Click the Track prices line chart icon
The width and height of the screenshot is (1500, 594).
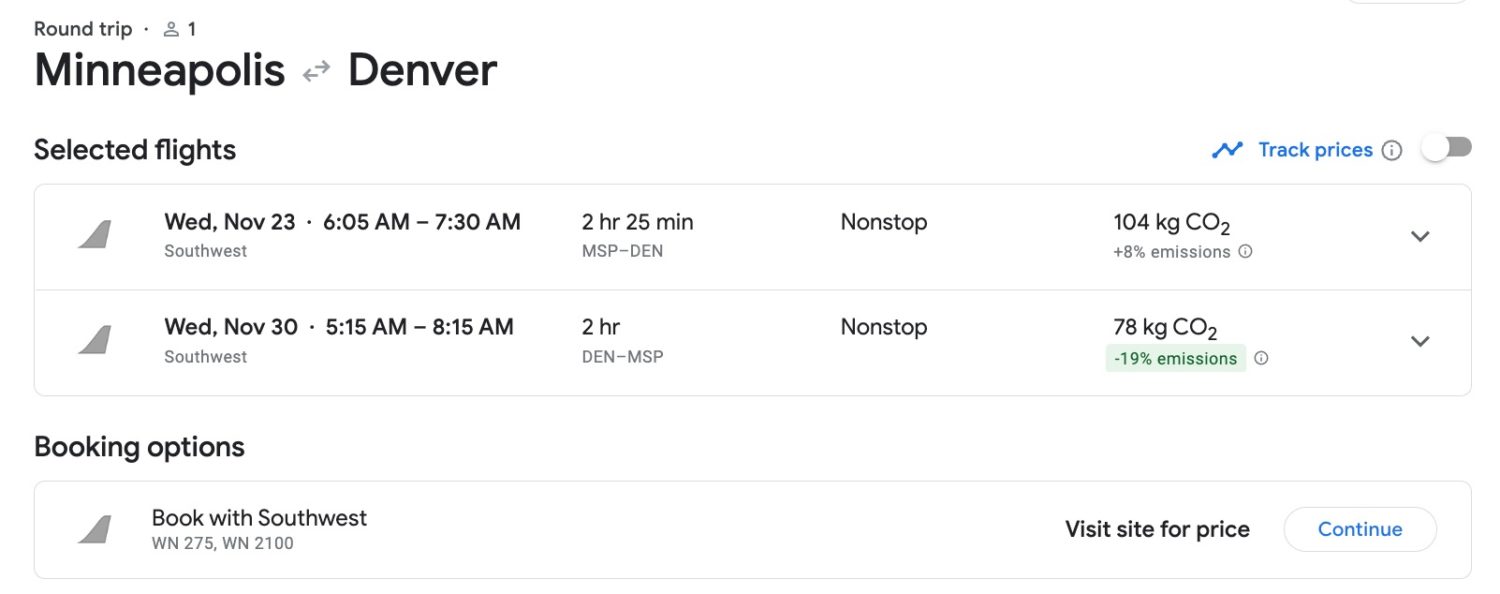pyautogui.click(x=1226, y=149)
